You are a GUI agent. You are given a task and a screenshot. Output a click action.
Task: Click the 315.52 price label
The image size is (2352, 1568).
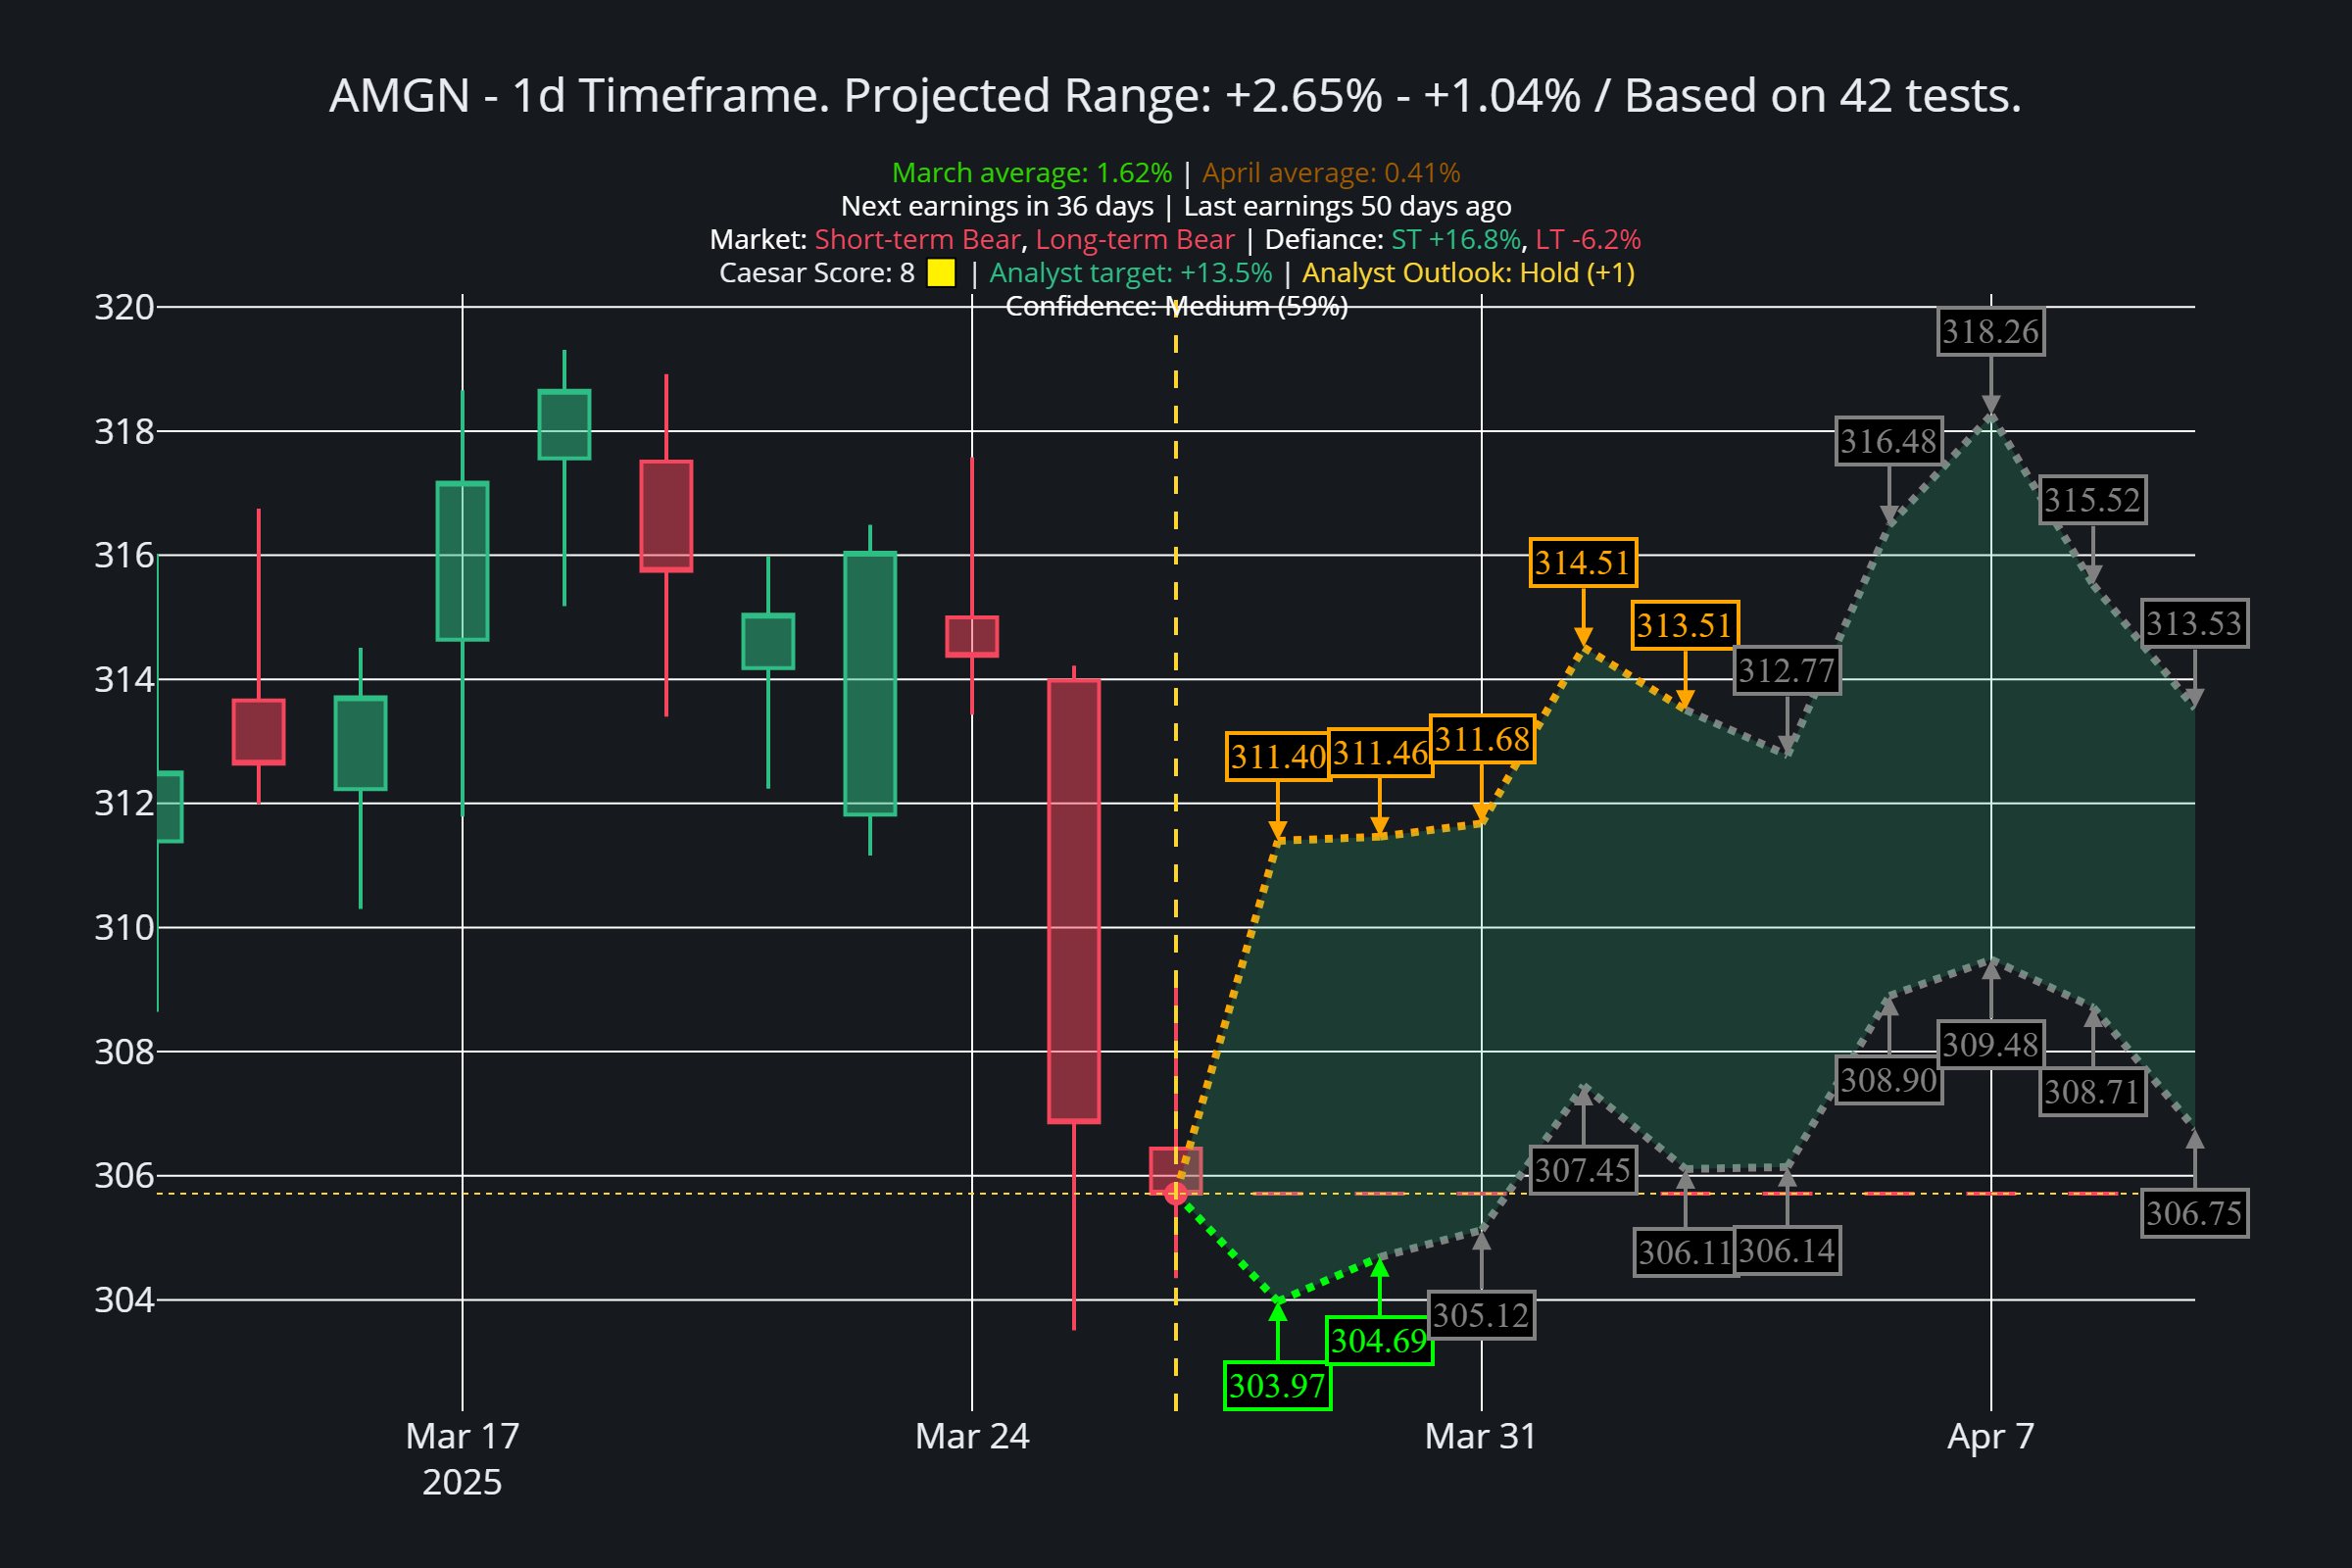[x=2092, y=500]
